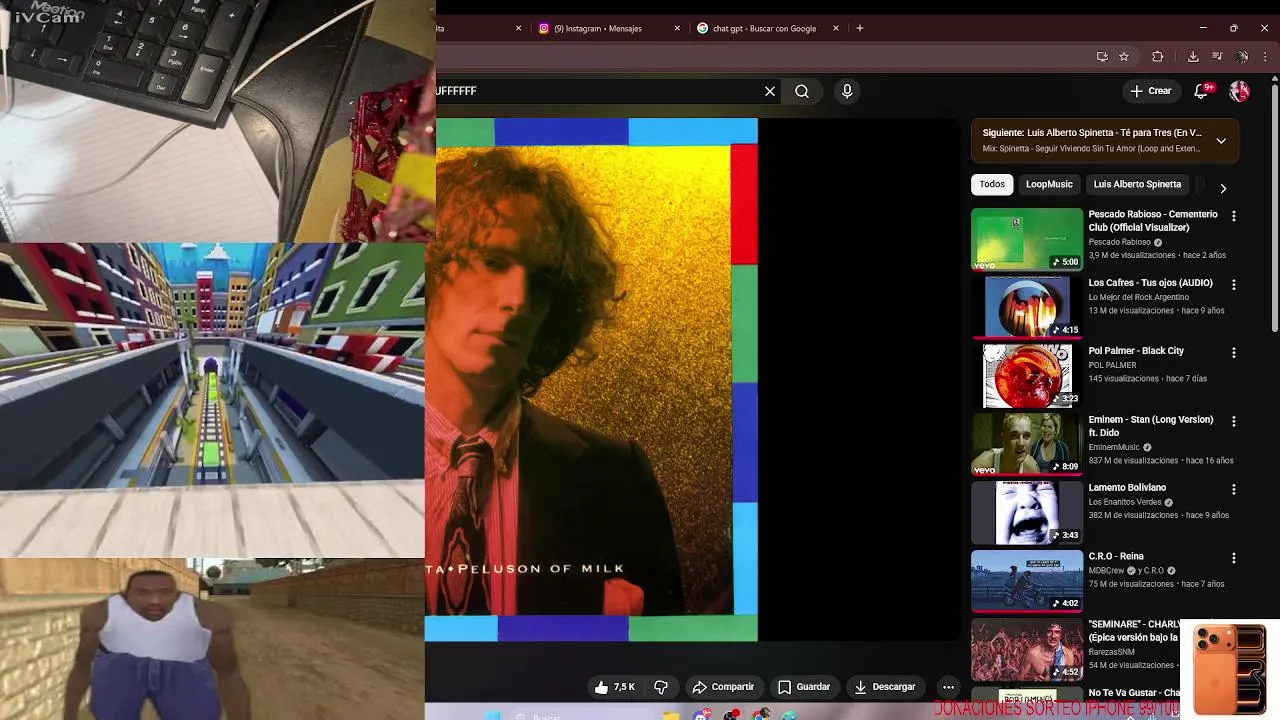
Task: Like the video showing 7,5 K
Action: pos(614,687)
